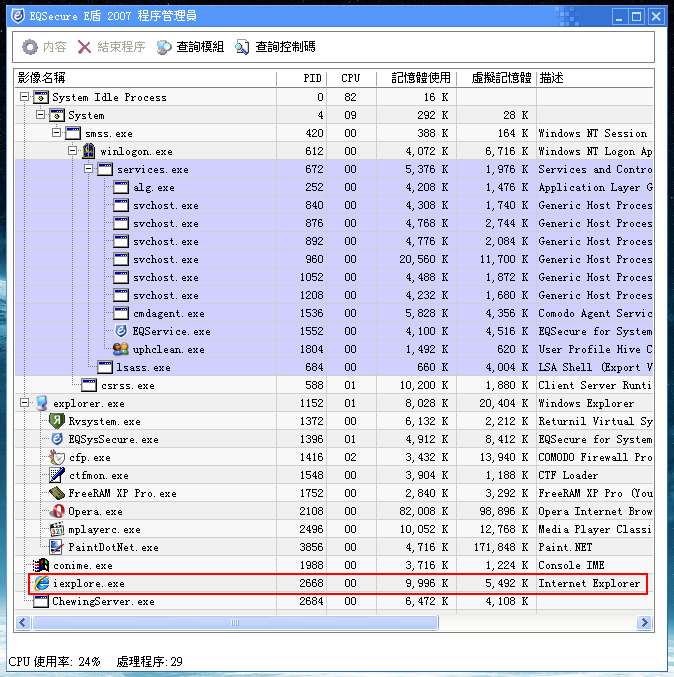Click description 'Windows Explorer'
The height and width of the screenshot is (677, 674).
click(x=586, y=403)
